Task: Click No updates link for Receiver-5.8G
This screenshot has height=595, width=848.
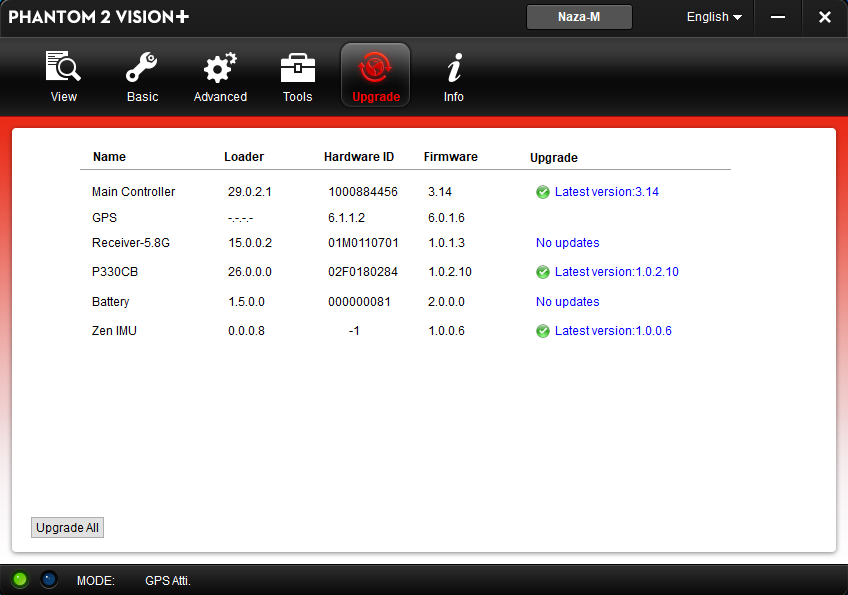Action: (x=567, y=243)
